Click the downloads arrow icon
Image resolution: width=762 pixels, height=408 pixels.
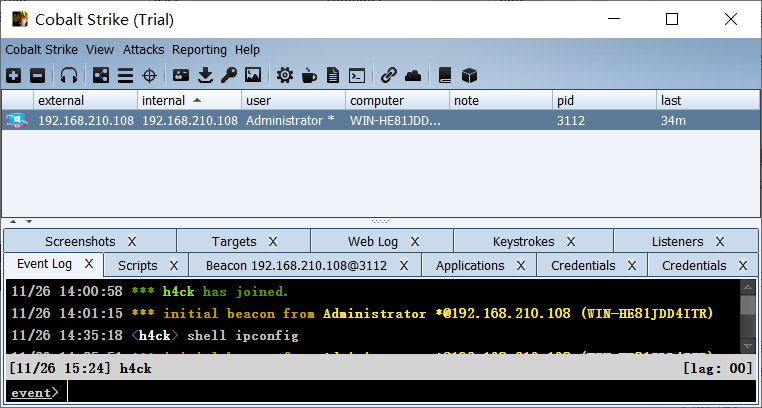point(205,75)
